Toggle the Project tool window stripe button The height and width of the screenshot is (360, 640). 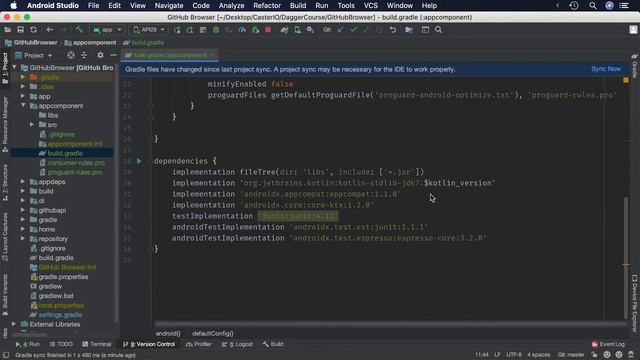5,68
